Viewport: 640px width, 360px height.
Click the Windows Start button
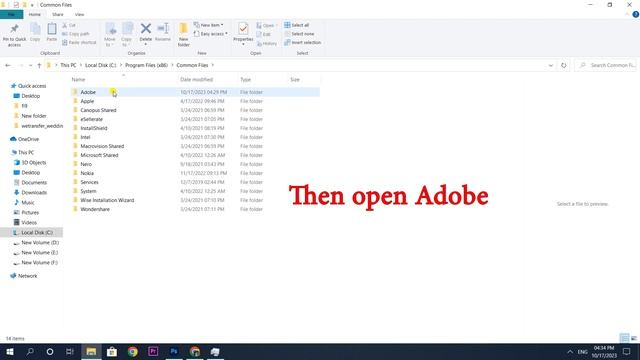(9, 351)
